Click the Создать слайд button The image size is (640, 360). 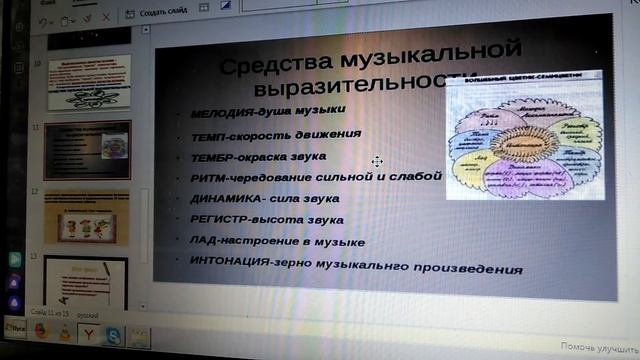[156, 13]
